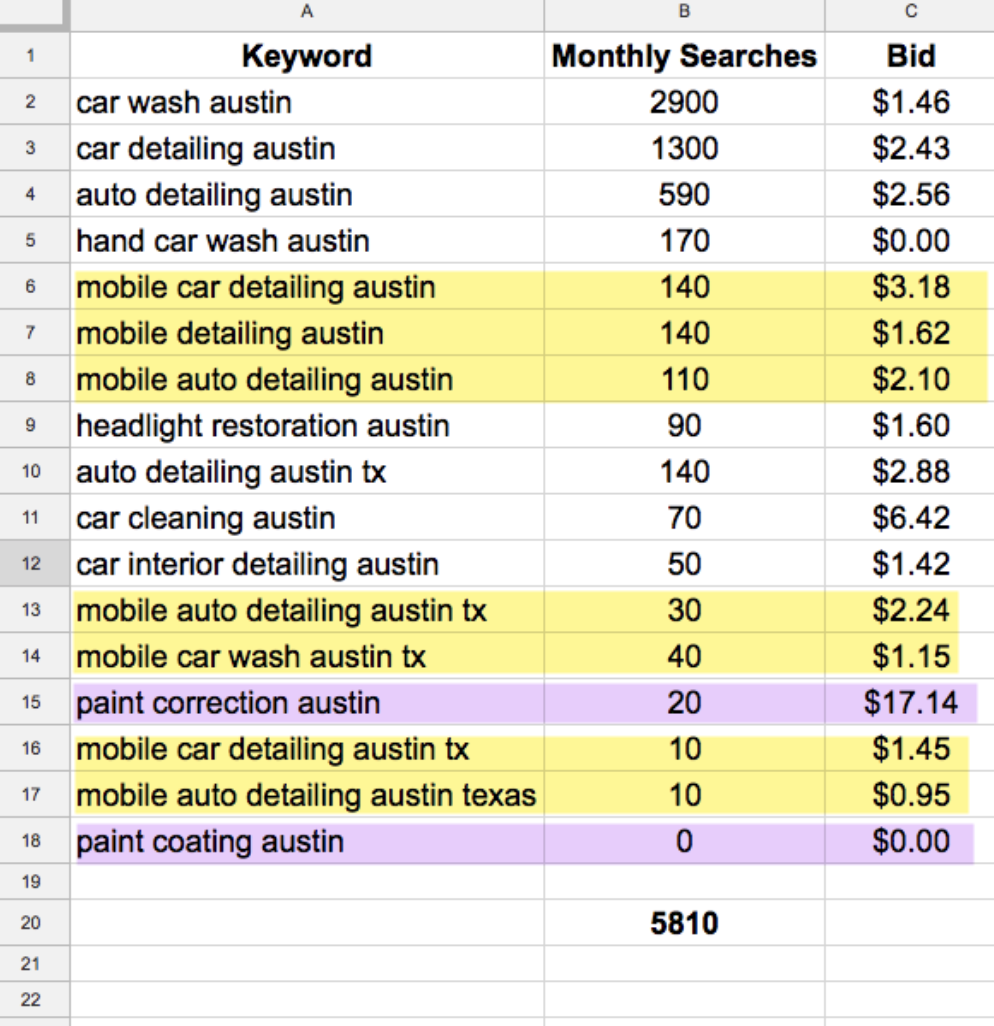Select column C header
994x1026 pixels.
910,14
